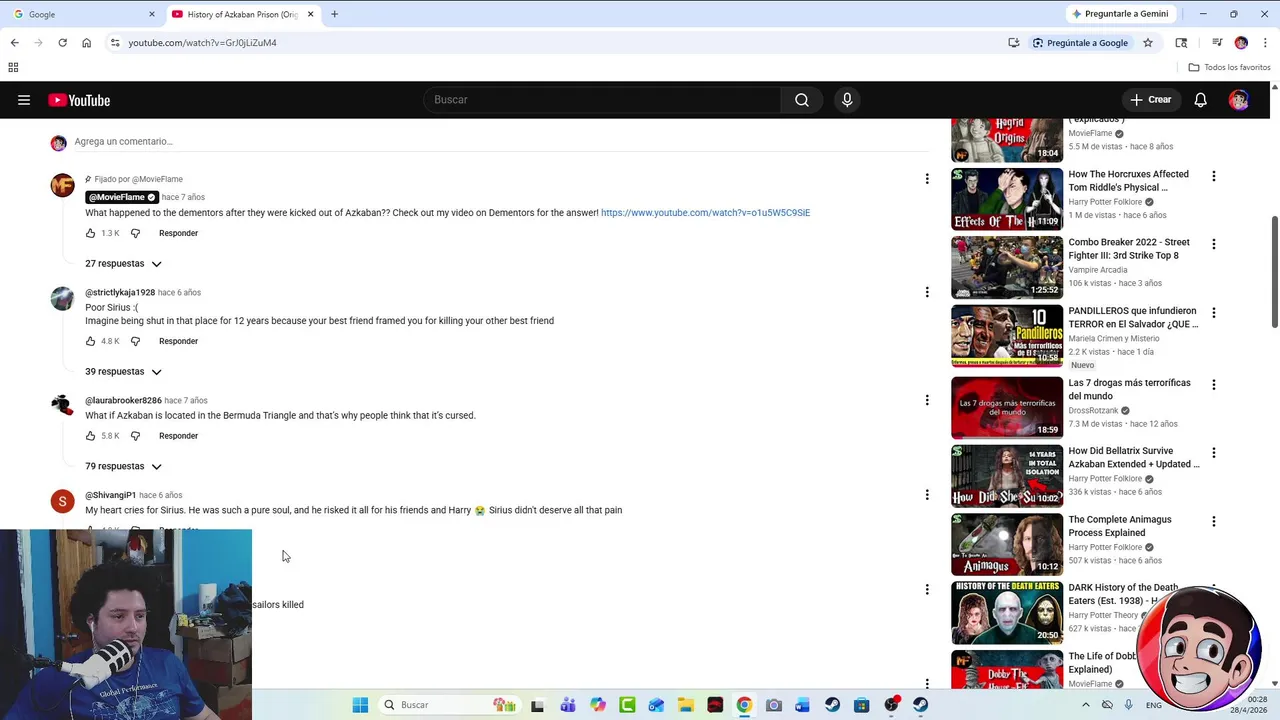Viewport: 1280px width, 720px height.
Task: Reply to the @strictlykaja1928 comment
Action: pyautogui.click(x=179, y=341)
